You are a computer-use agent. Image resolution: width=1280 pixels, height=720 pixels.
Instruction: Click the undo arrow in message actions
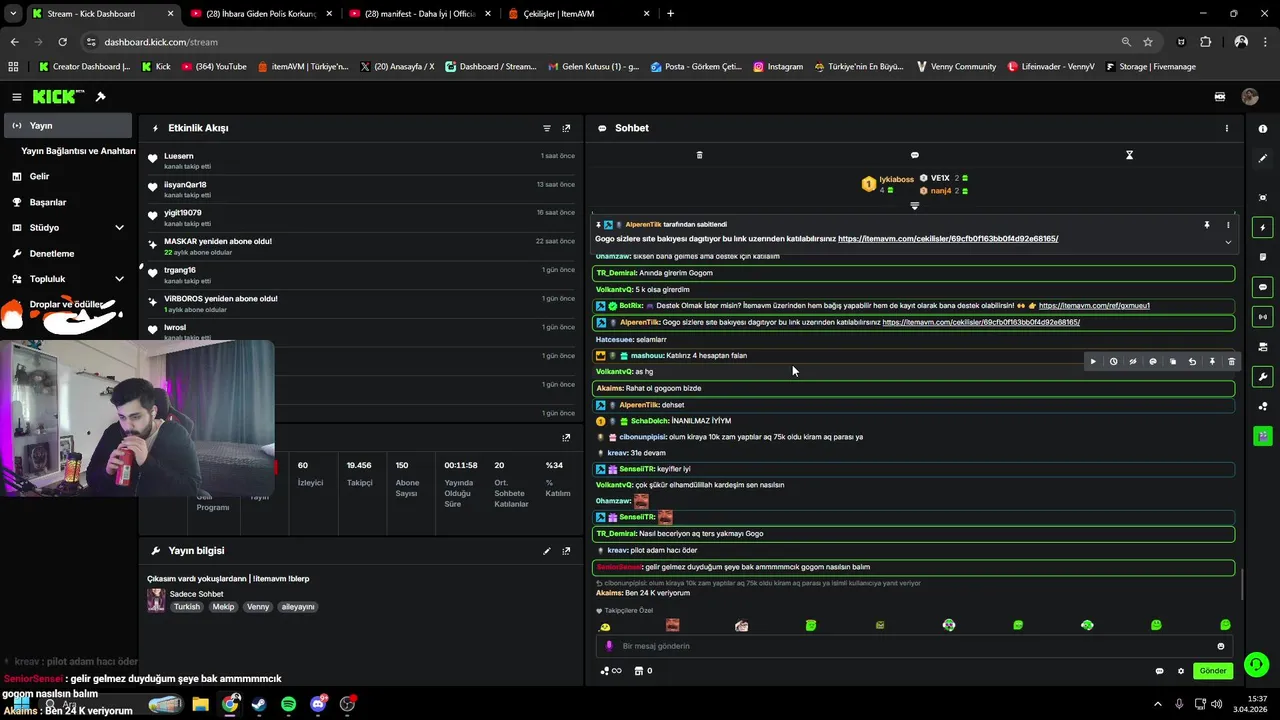pyautogui.click(x=1192, y=361)
